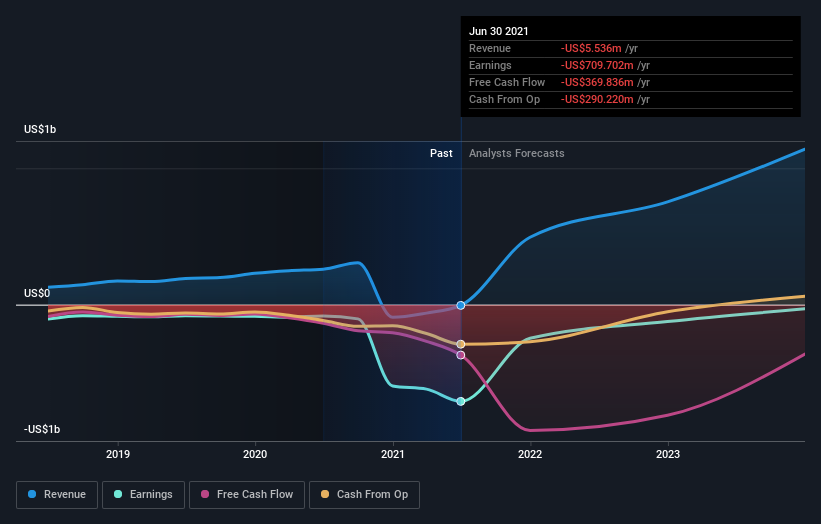Click the Past section label
Viewport: 821px width, 524px height.
(441, 153)
